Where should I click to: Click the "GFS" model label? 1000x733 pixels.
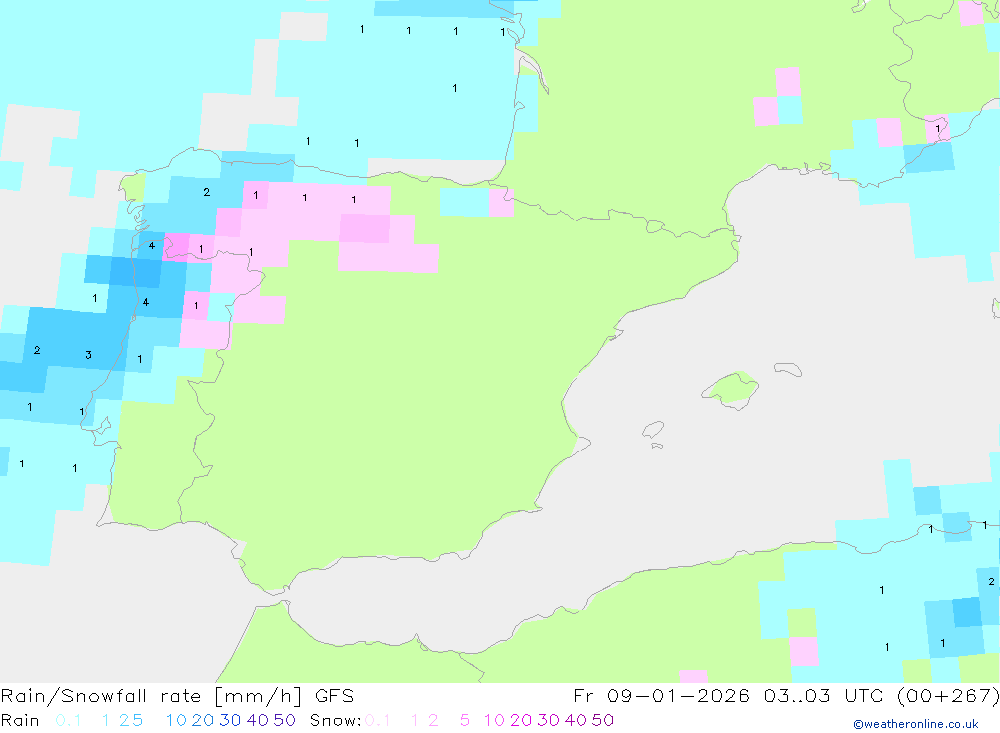(334, 696)
